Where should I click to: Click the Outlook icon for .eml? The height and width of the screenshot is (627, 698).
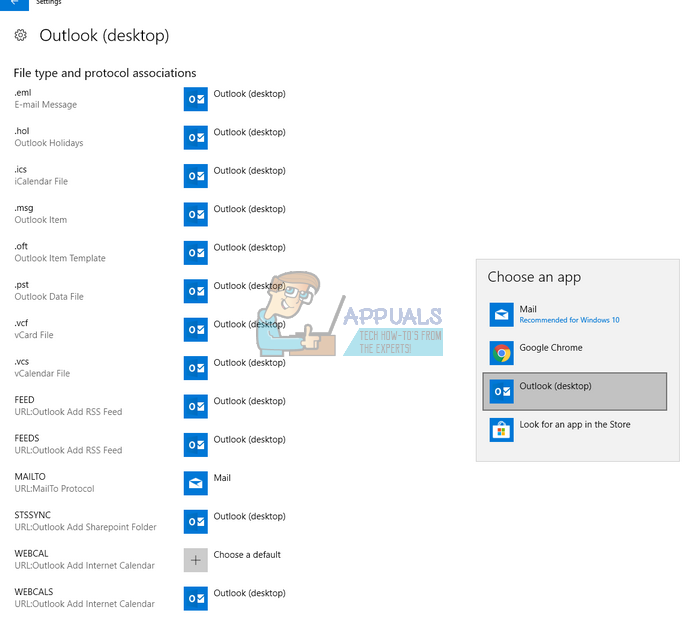[195, 99]
